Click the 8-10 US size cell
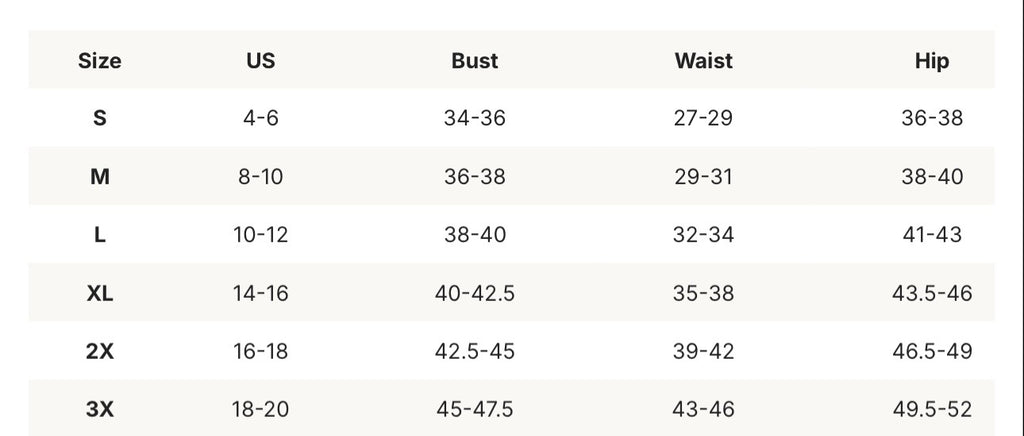Viewport: 1024px width, 436px height. coord(261,176)
